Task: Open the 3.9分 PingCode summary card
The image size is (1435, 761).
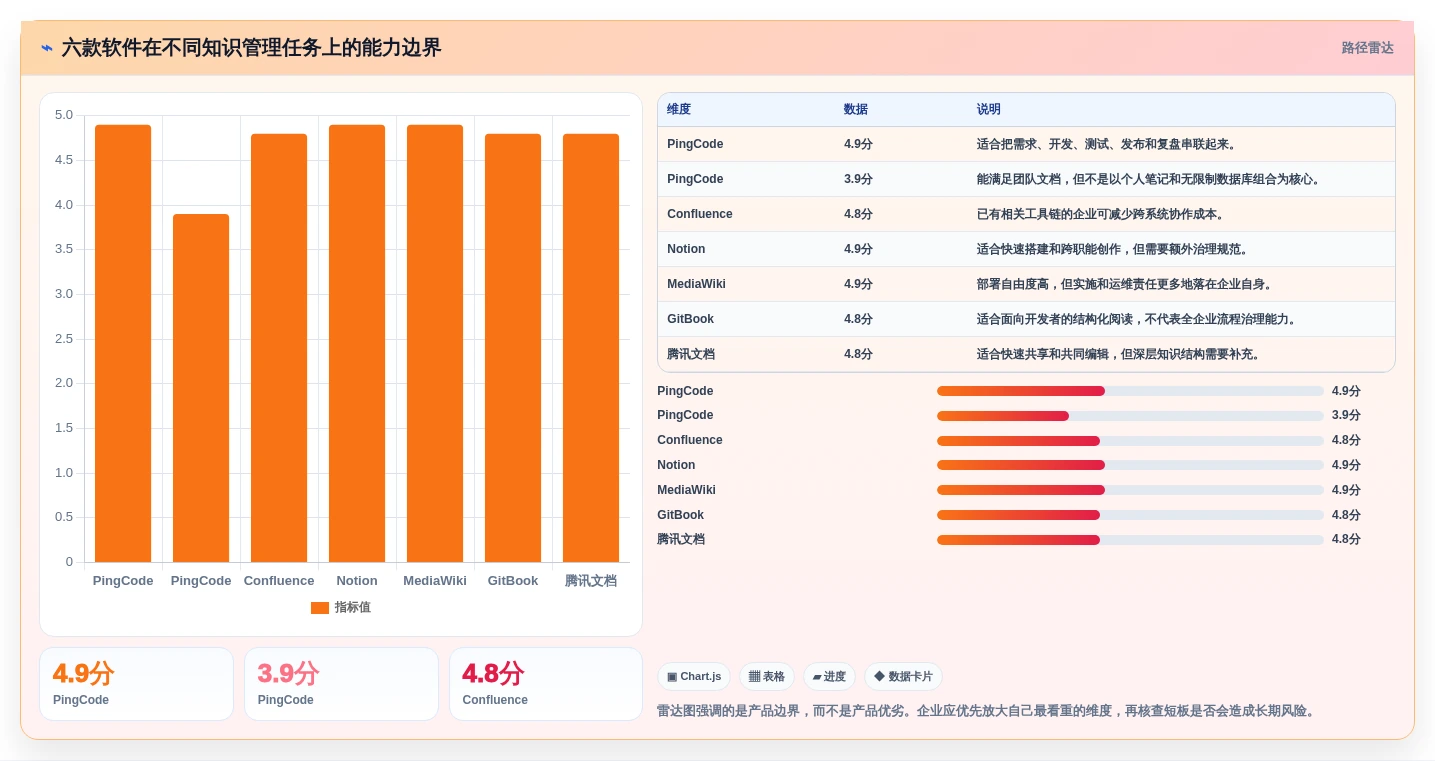Action: pos(341,684)
